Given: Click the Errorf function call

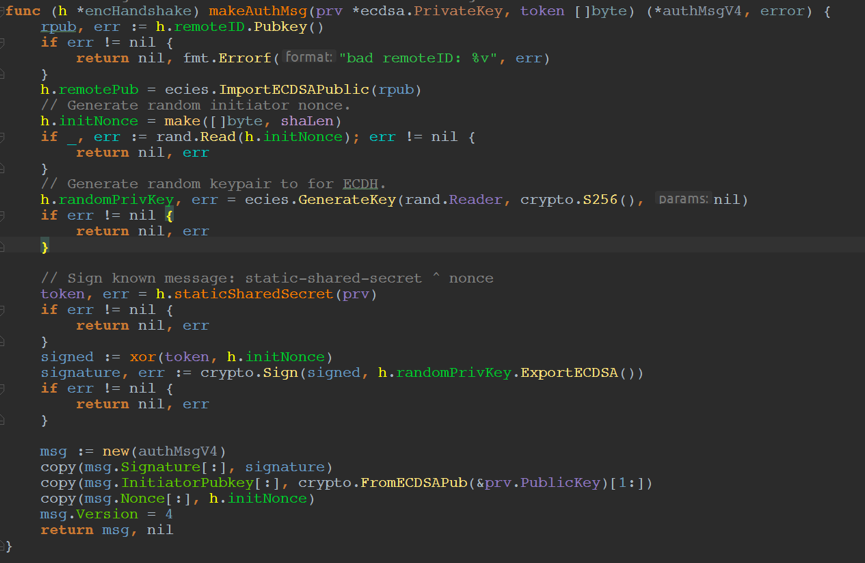Looking at the screenshot, I should 245,58.
